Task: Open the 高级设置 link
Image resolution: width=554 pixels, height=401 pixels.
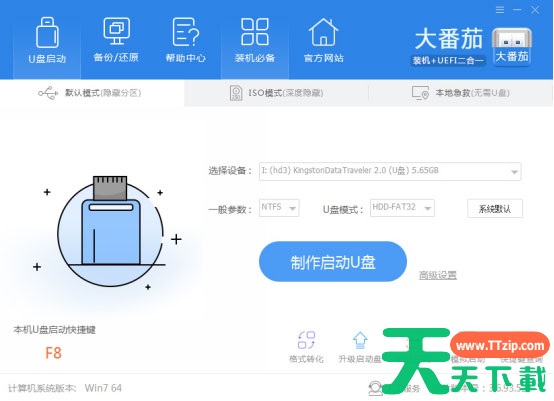Action: [x=438, y=275]
